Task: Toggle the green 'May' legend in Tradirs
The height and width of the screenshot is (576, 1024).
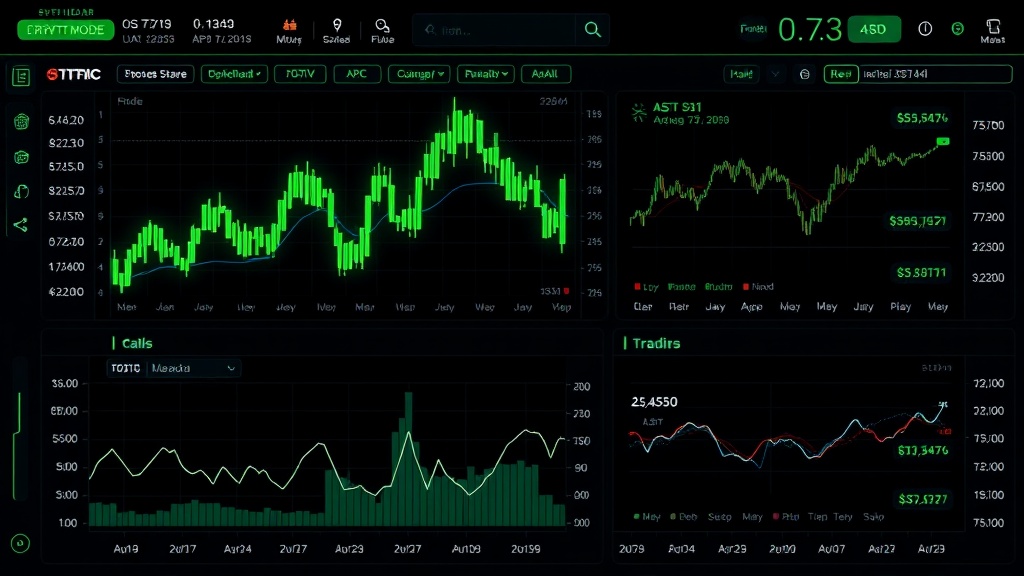Action: pos(647,517)
